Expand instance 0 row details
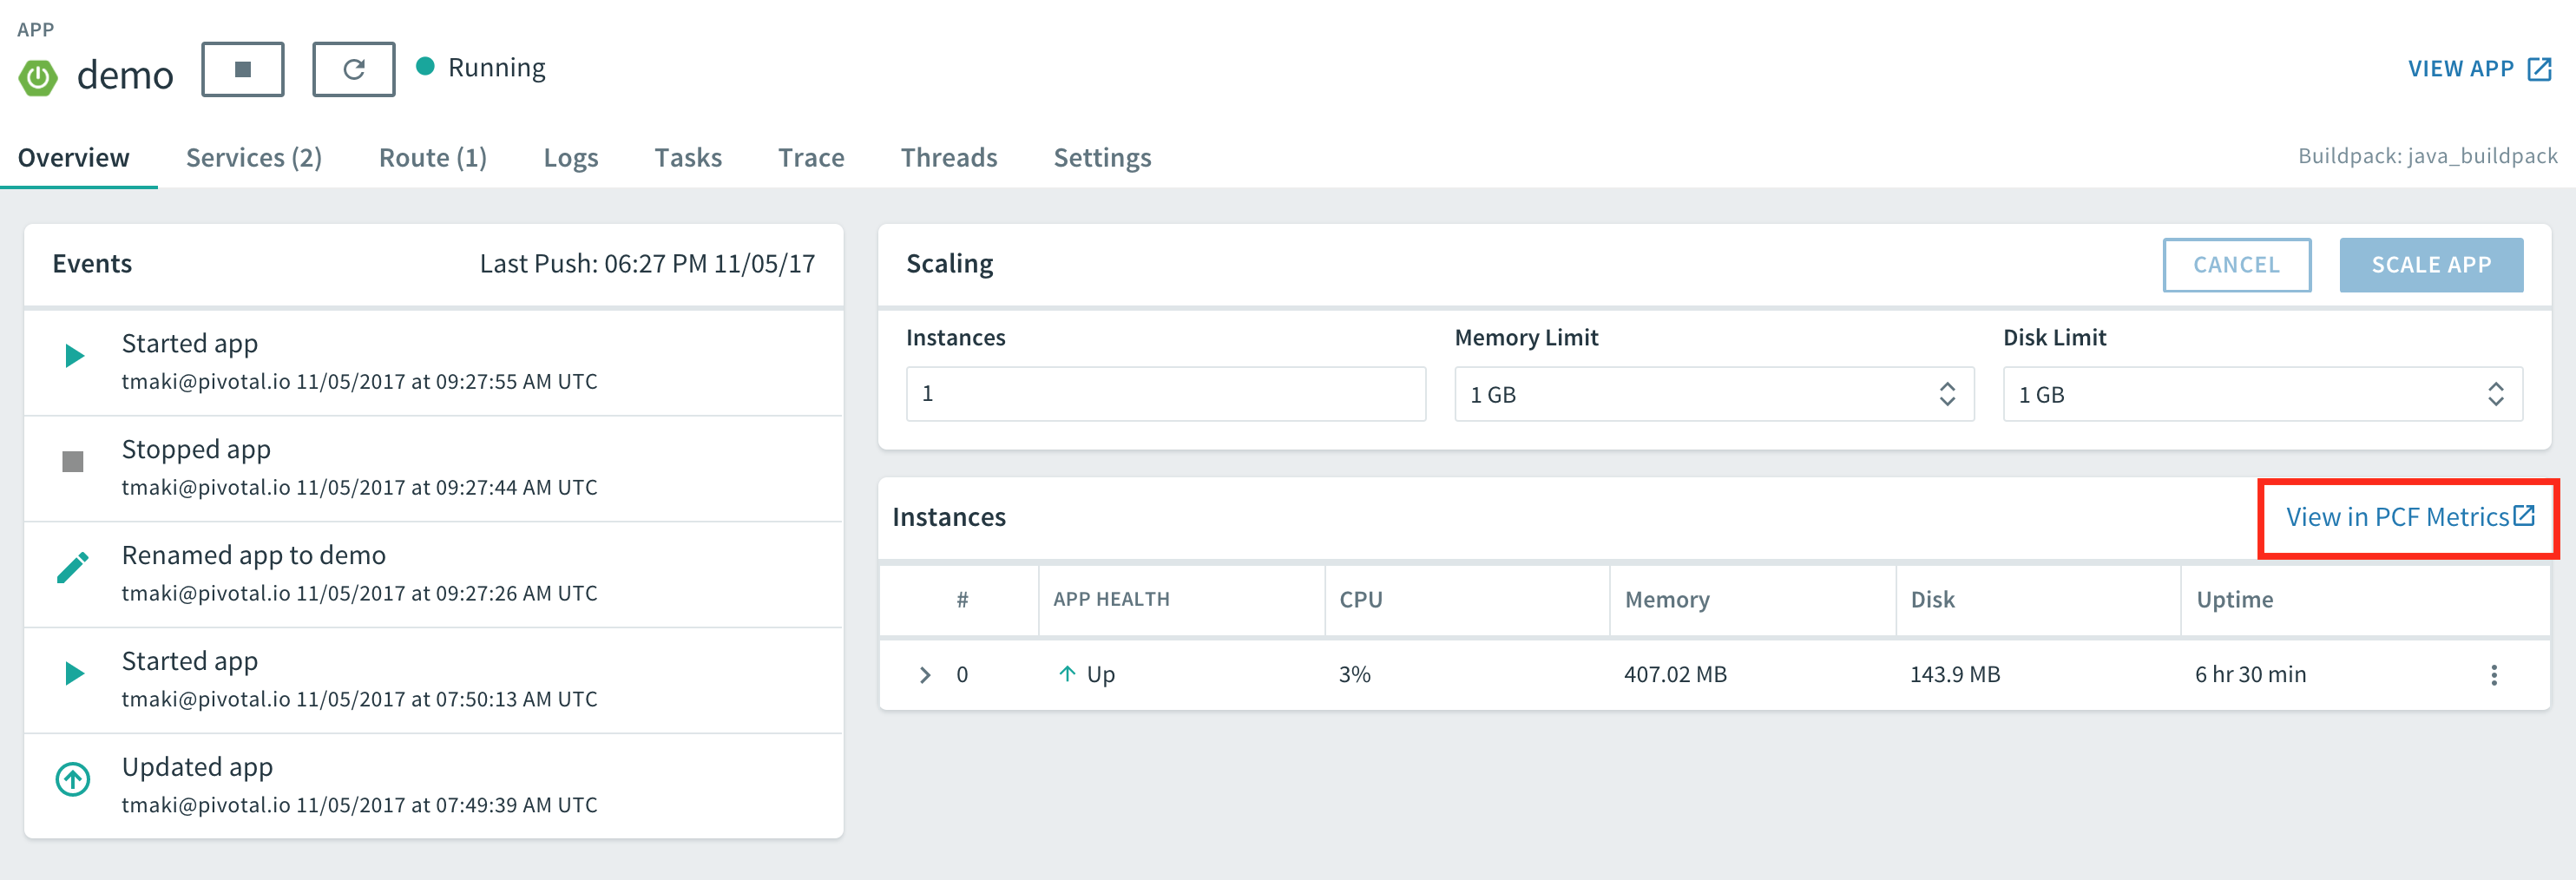This screenshot has height=880, width=2576. point(925,675)
